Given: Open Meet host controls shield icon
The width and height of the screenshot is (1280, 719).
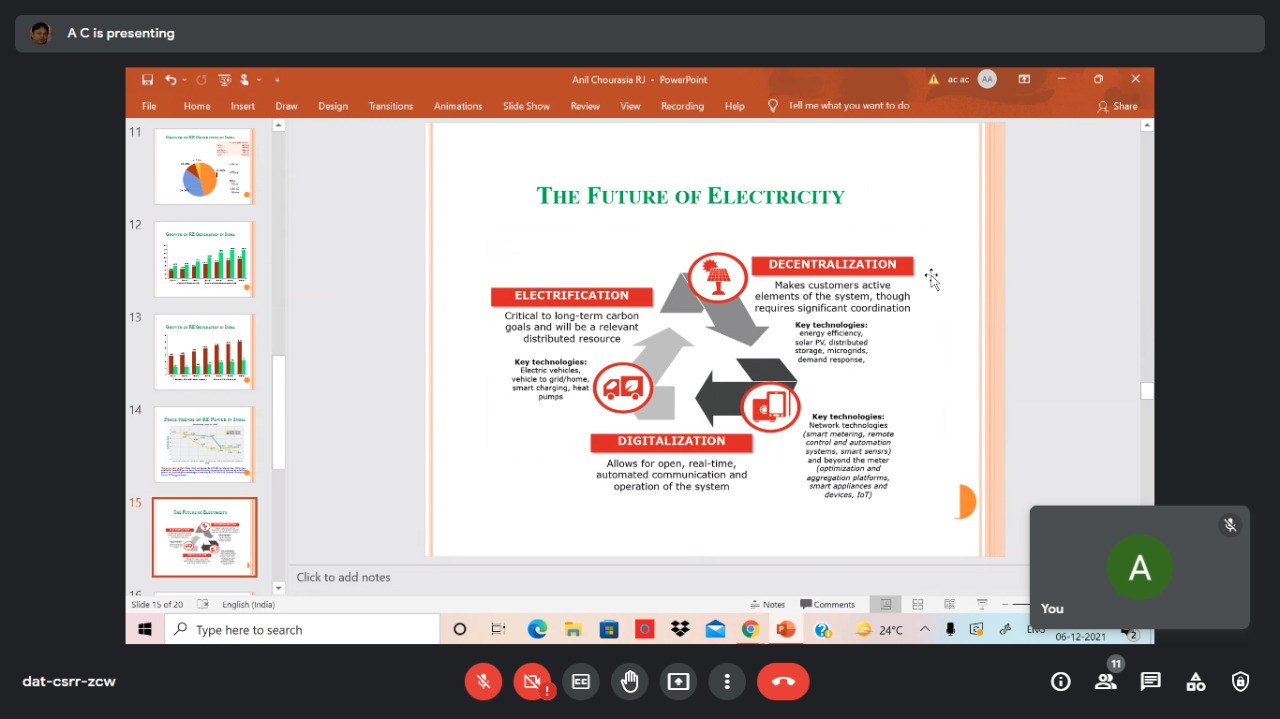Looking at the screenshot, I should [x=1241, y=682].
